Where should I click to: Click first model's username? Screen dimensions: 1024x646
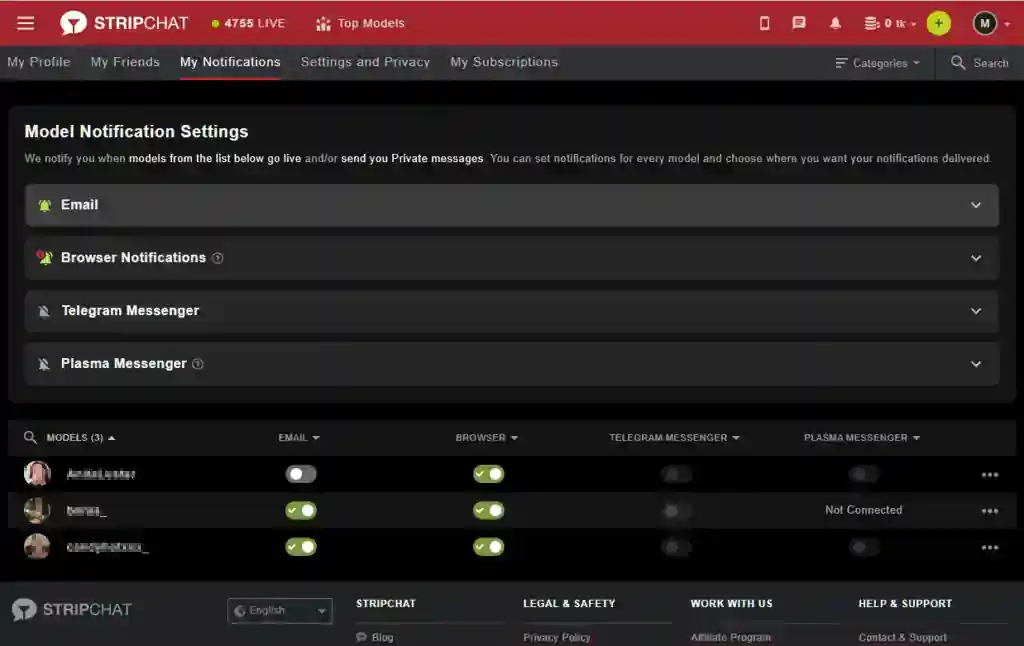(101, 474)
